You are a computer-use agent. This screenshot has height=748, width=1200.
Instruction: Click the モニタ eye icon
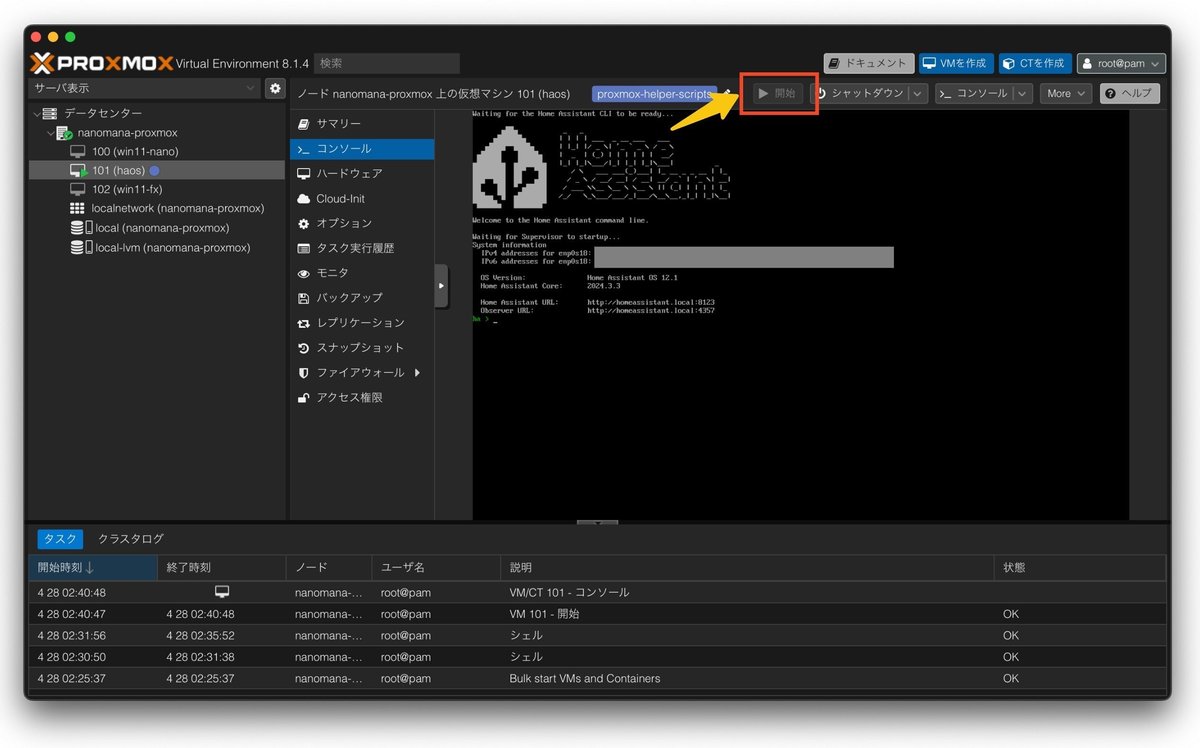click(304, 273)
